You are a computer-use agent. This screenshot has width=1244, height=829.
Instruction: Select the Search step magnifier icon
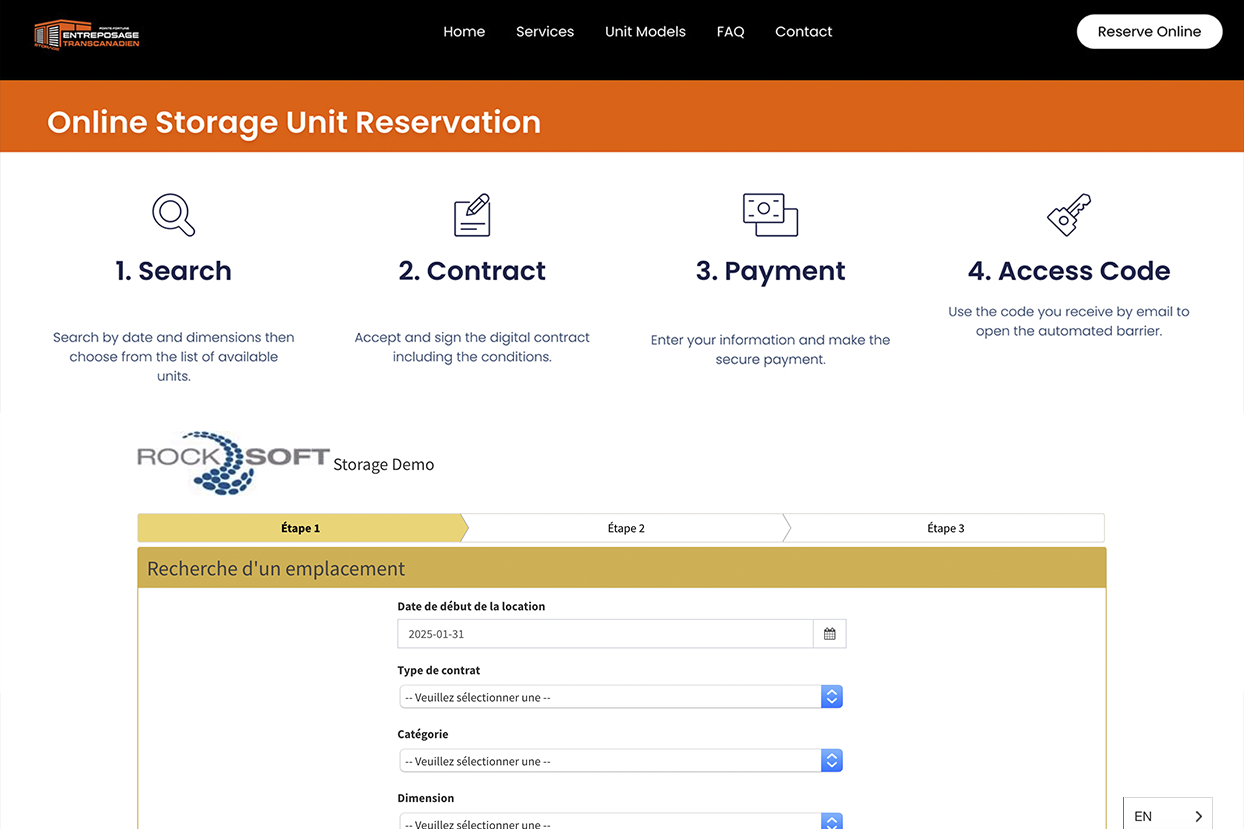click(x=173, y=214)
